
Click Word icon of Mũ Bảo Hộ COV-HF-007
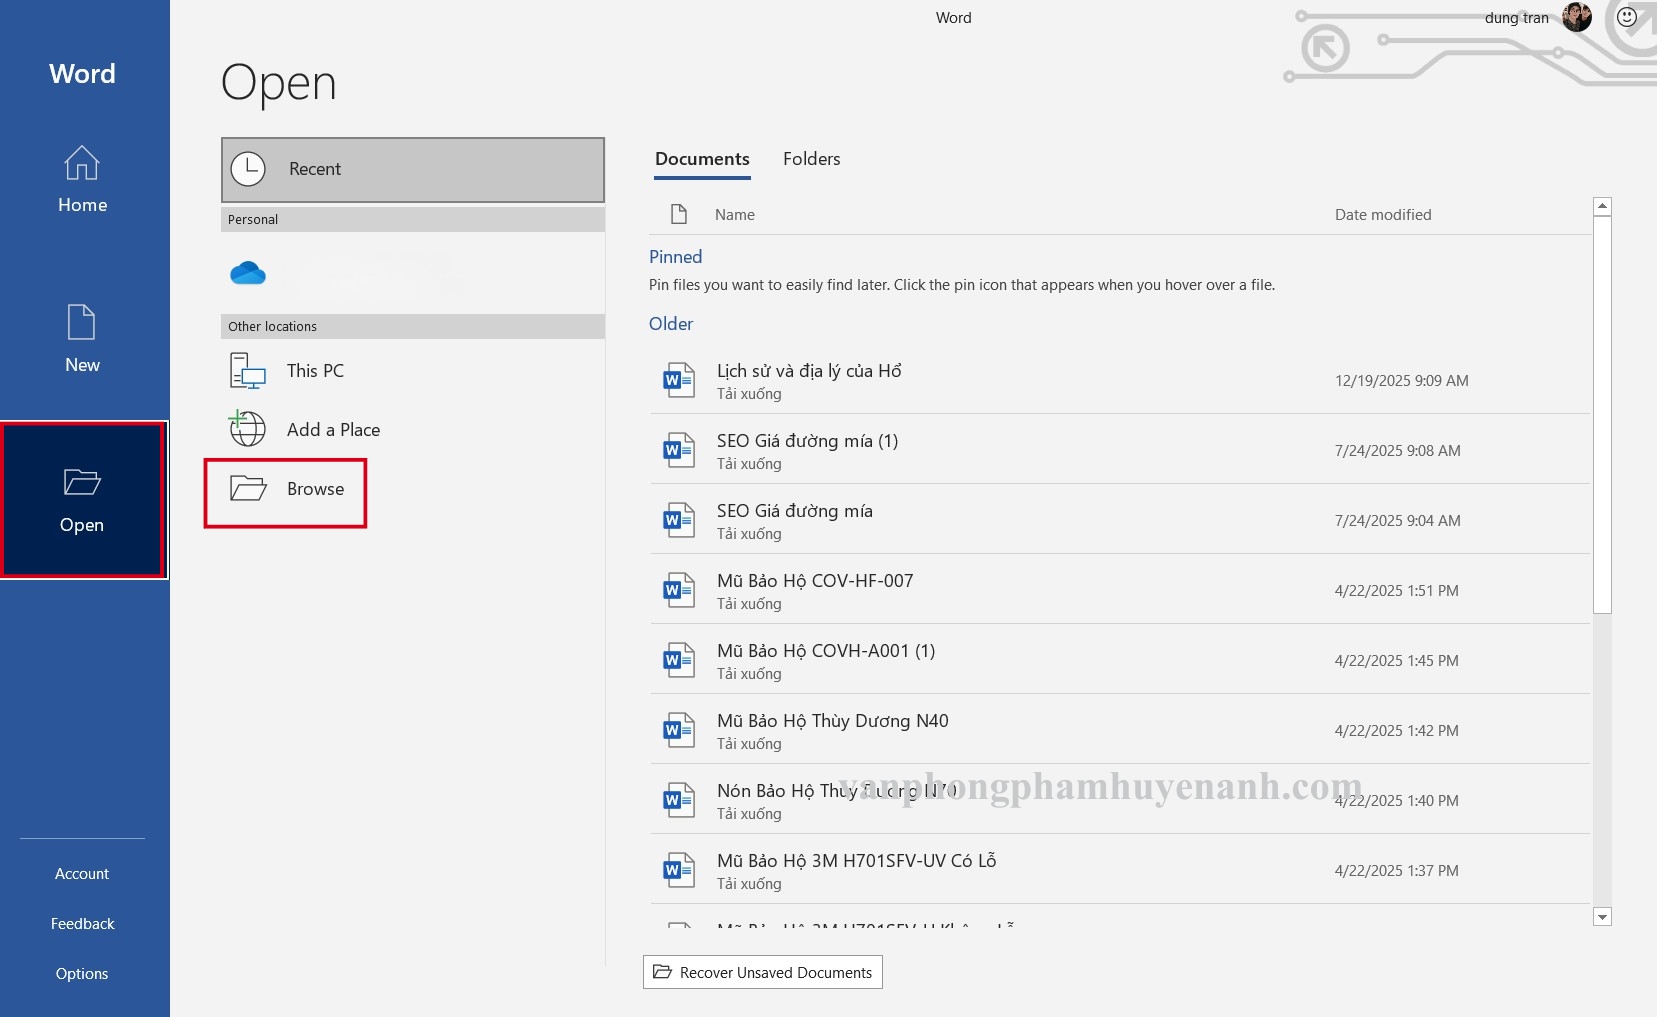679,590
